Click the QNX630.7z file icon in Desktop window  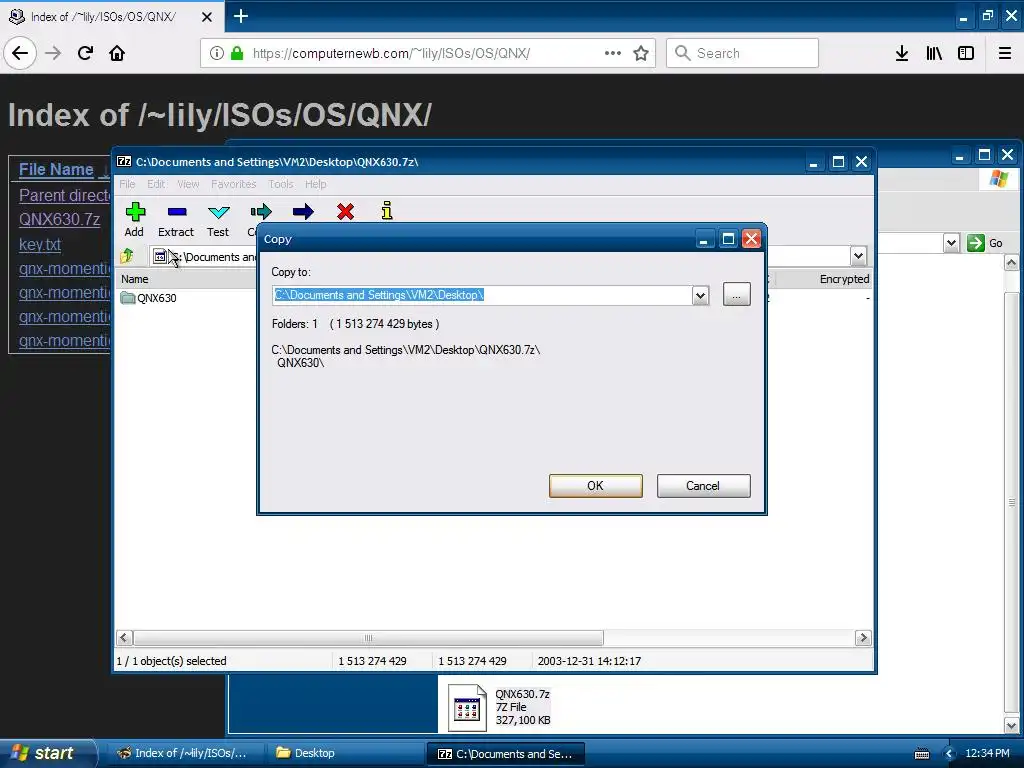point(467,707)
